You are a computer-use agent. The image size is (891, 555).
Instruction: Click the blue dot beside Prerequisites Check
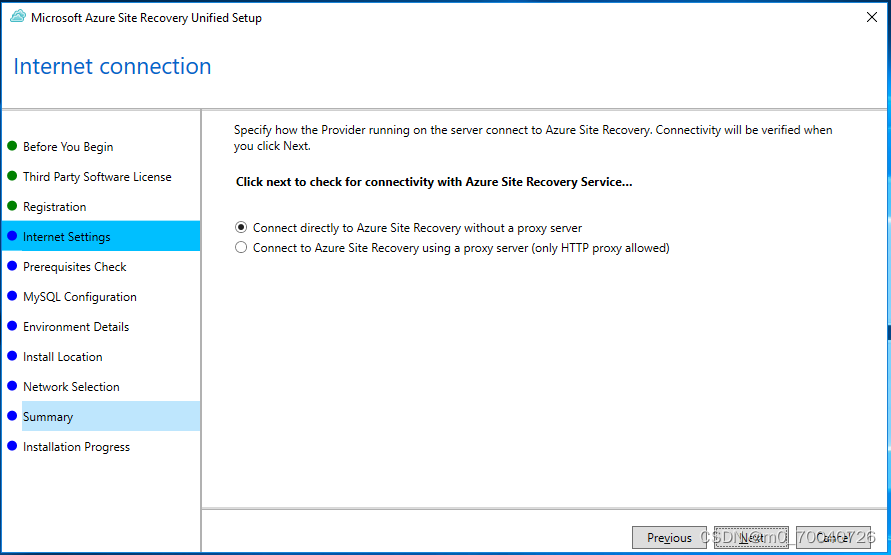coord(12,266)
